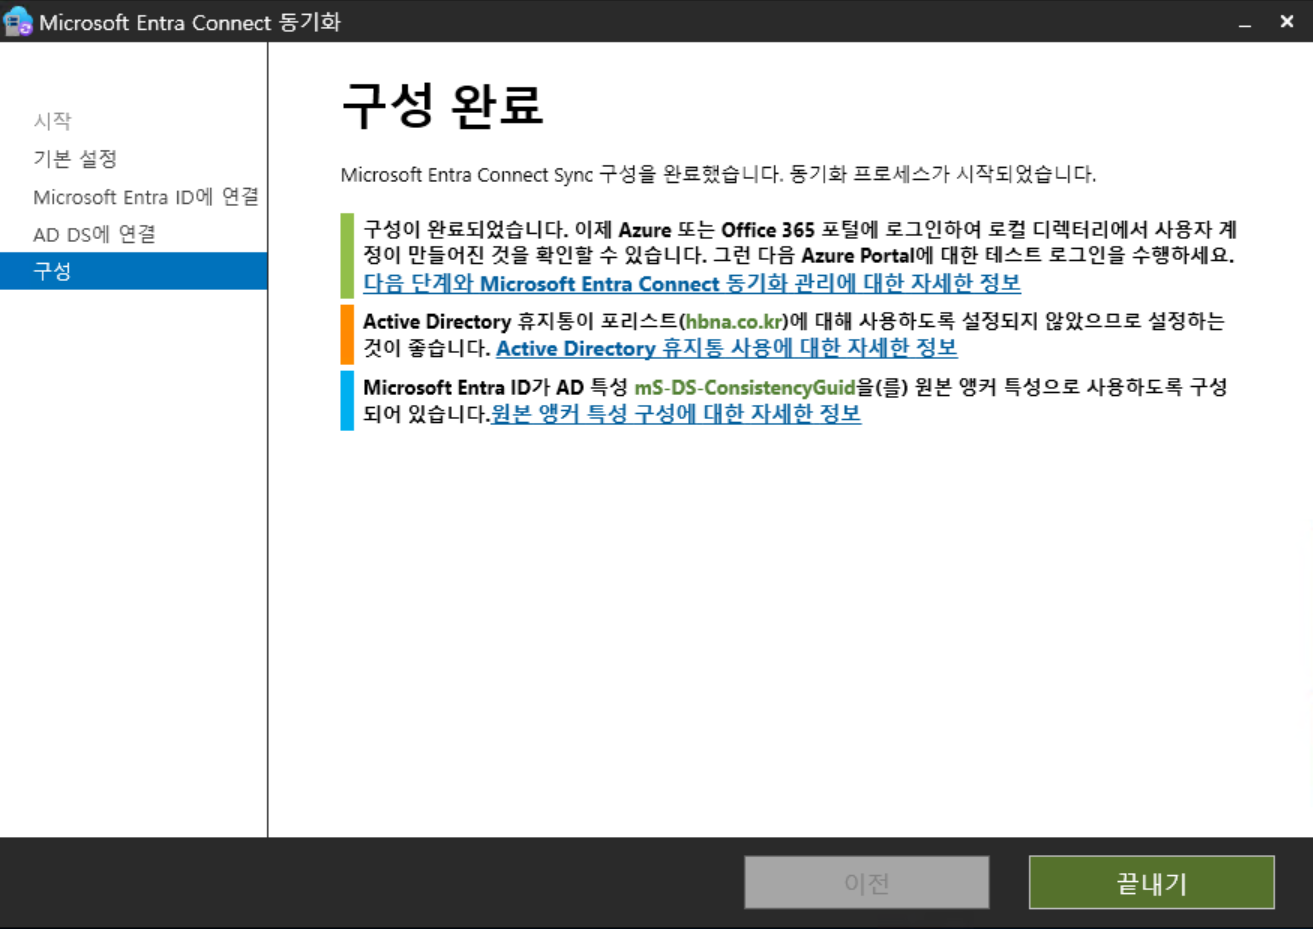
Task: Open link about Entra Connect 동기화 관리
Action: point(692,283)
